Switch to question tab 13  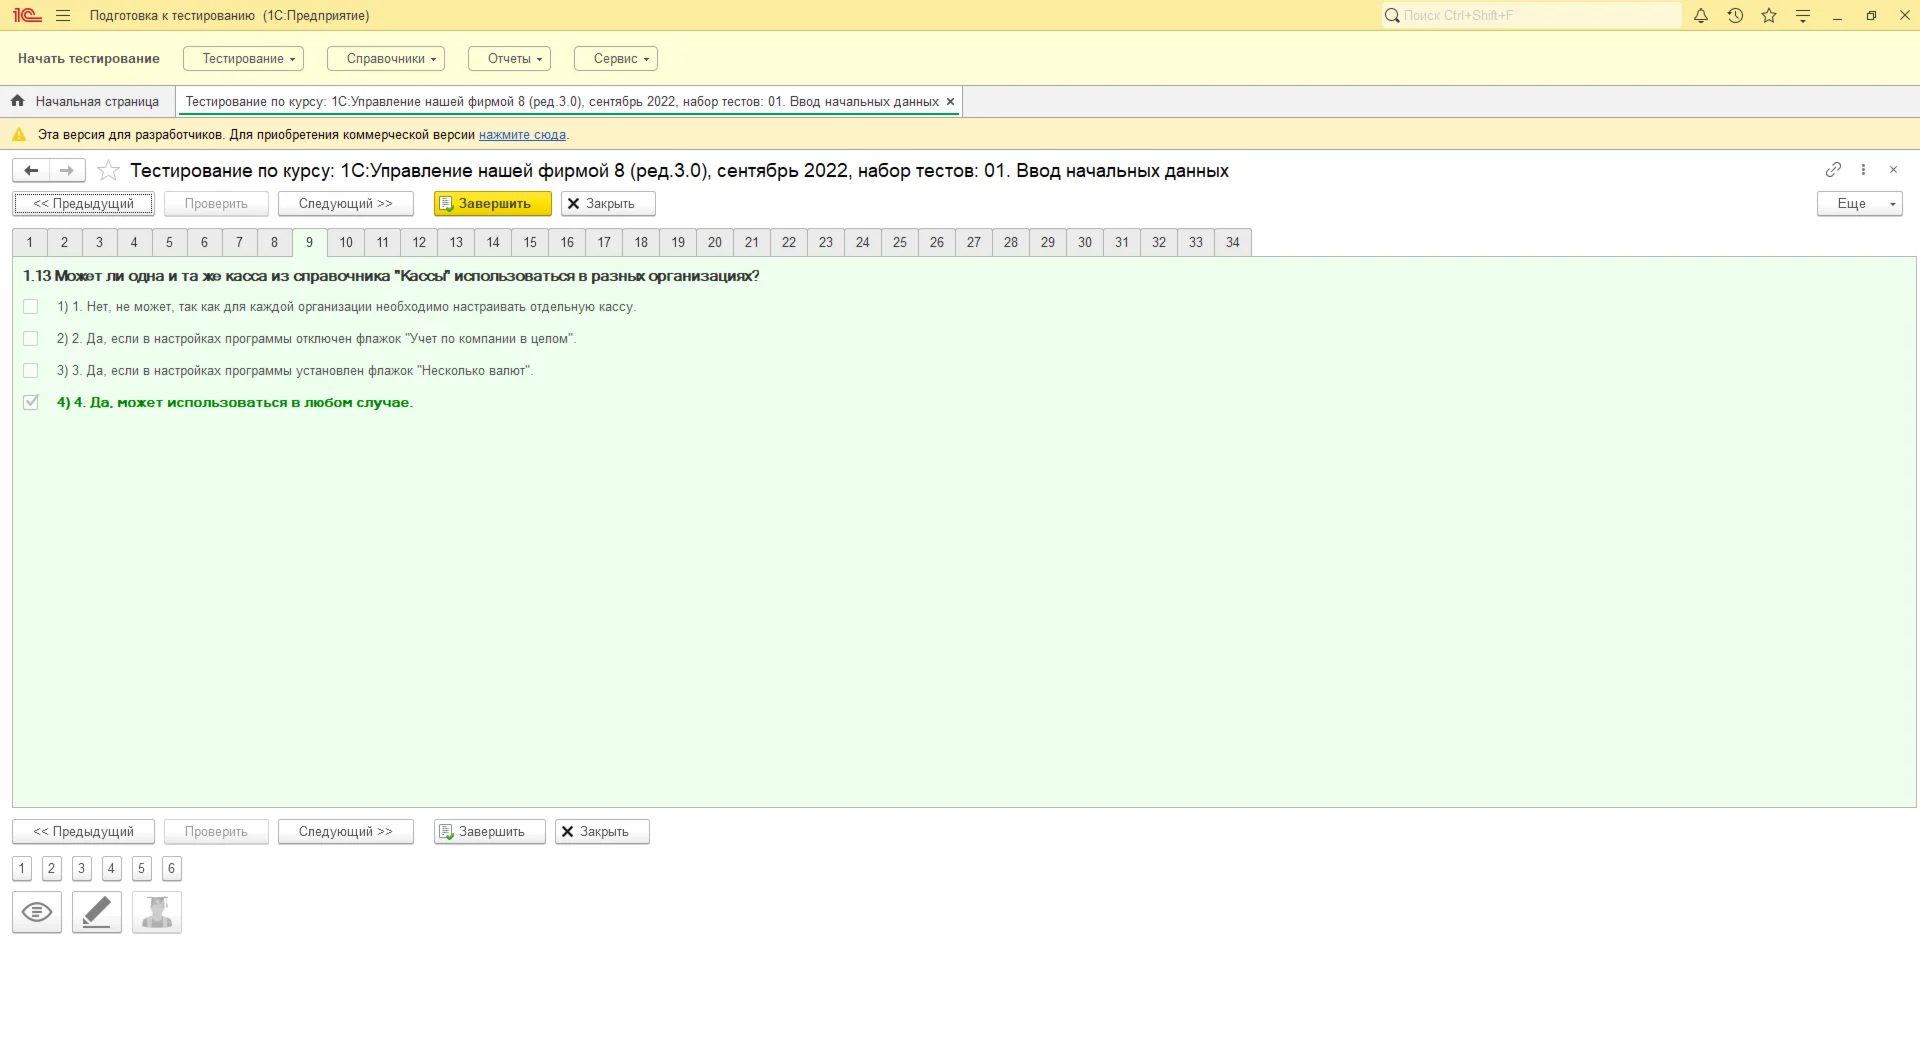click(x=456, y=242)
